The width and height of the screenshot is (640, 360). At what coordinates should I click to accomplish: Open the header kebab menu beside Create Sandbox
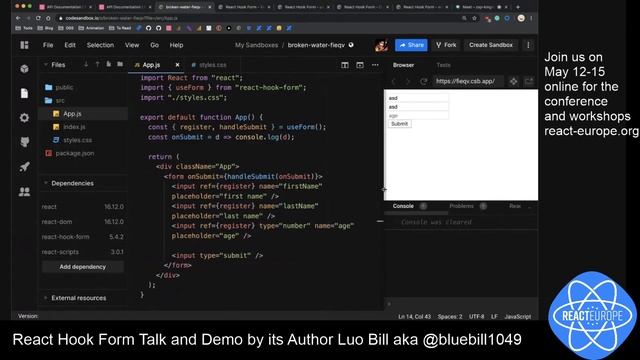(x=528, y=45)
